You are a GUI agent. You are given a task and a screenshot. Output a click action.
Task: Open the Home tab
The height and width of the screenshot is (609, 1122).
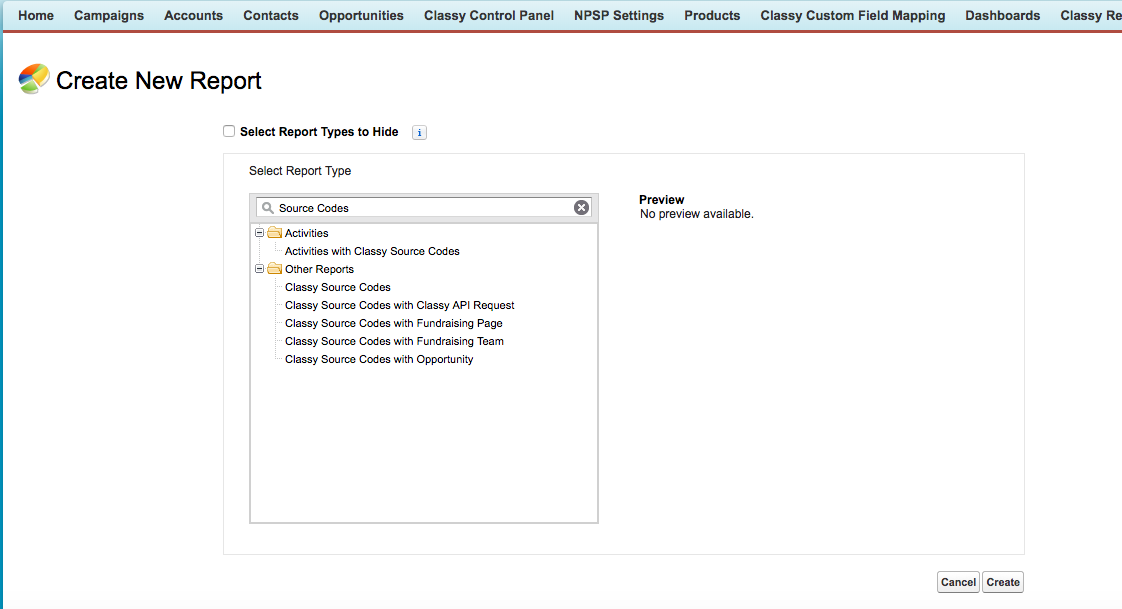click(36, 15)
